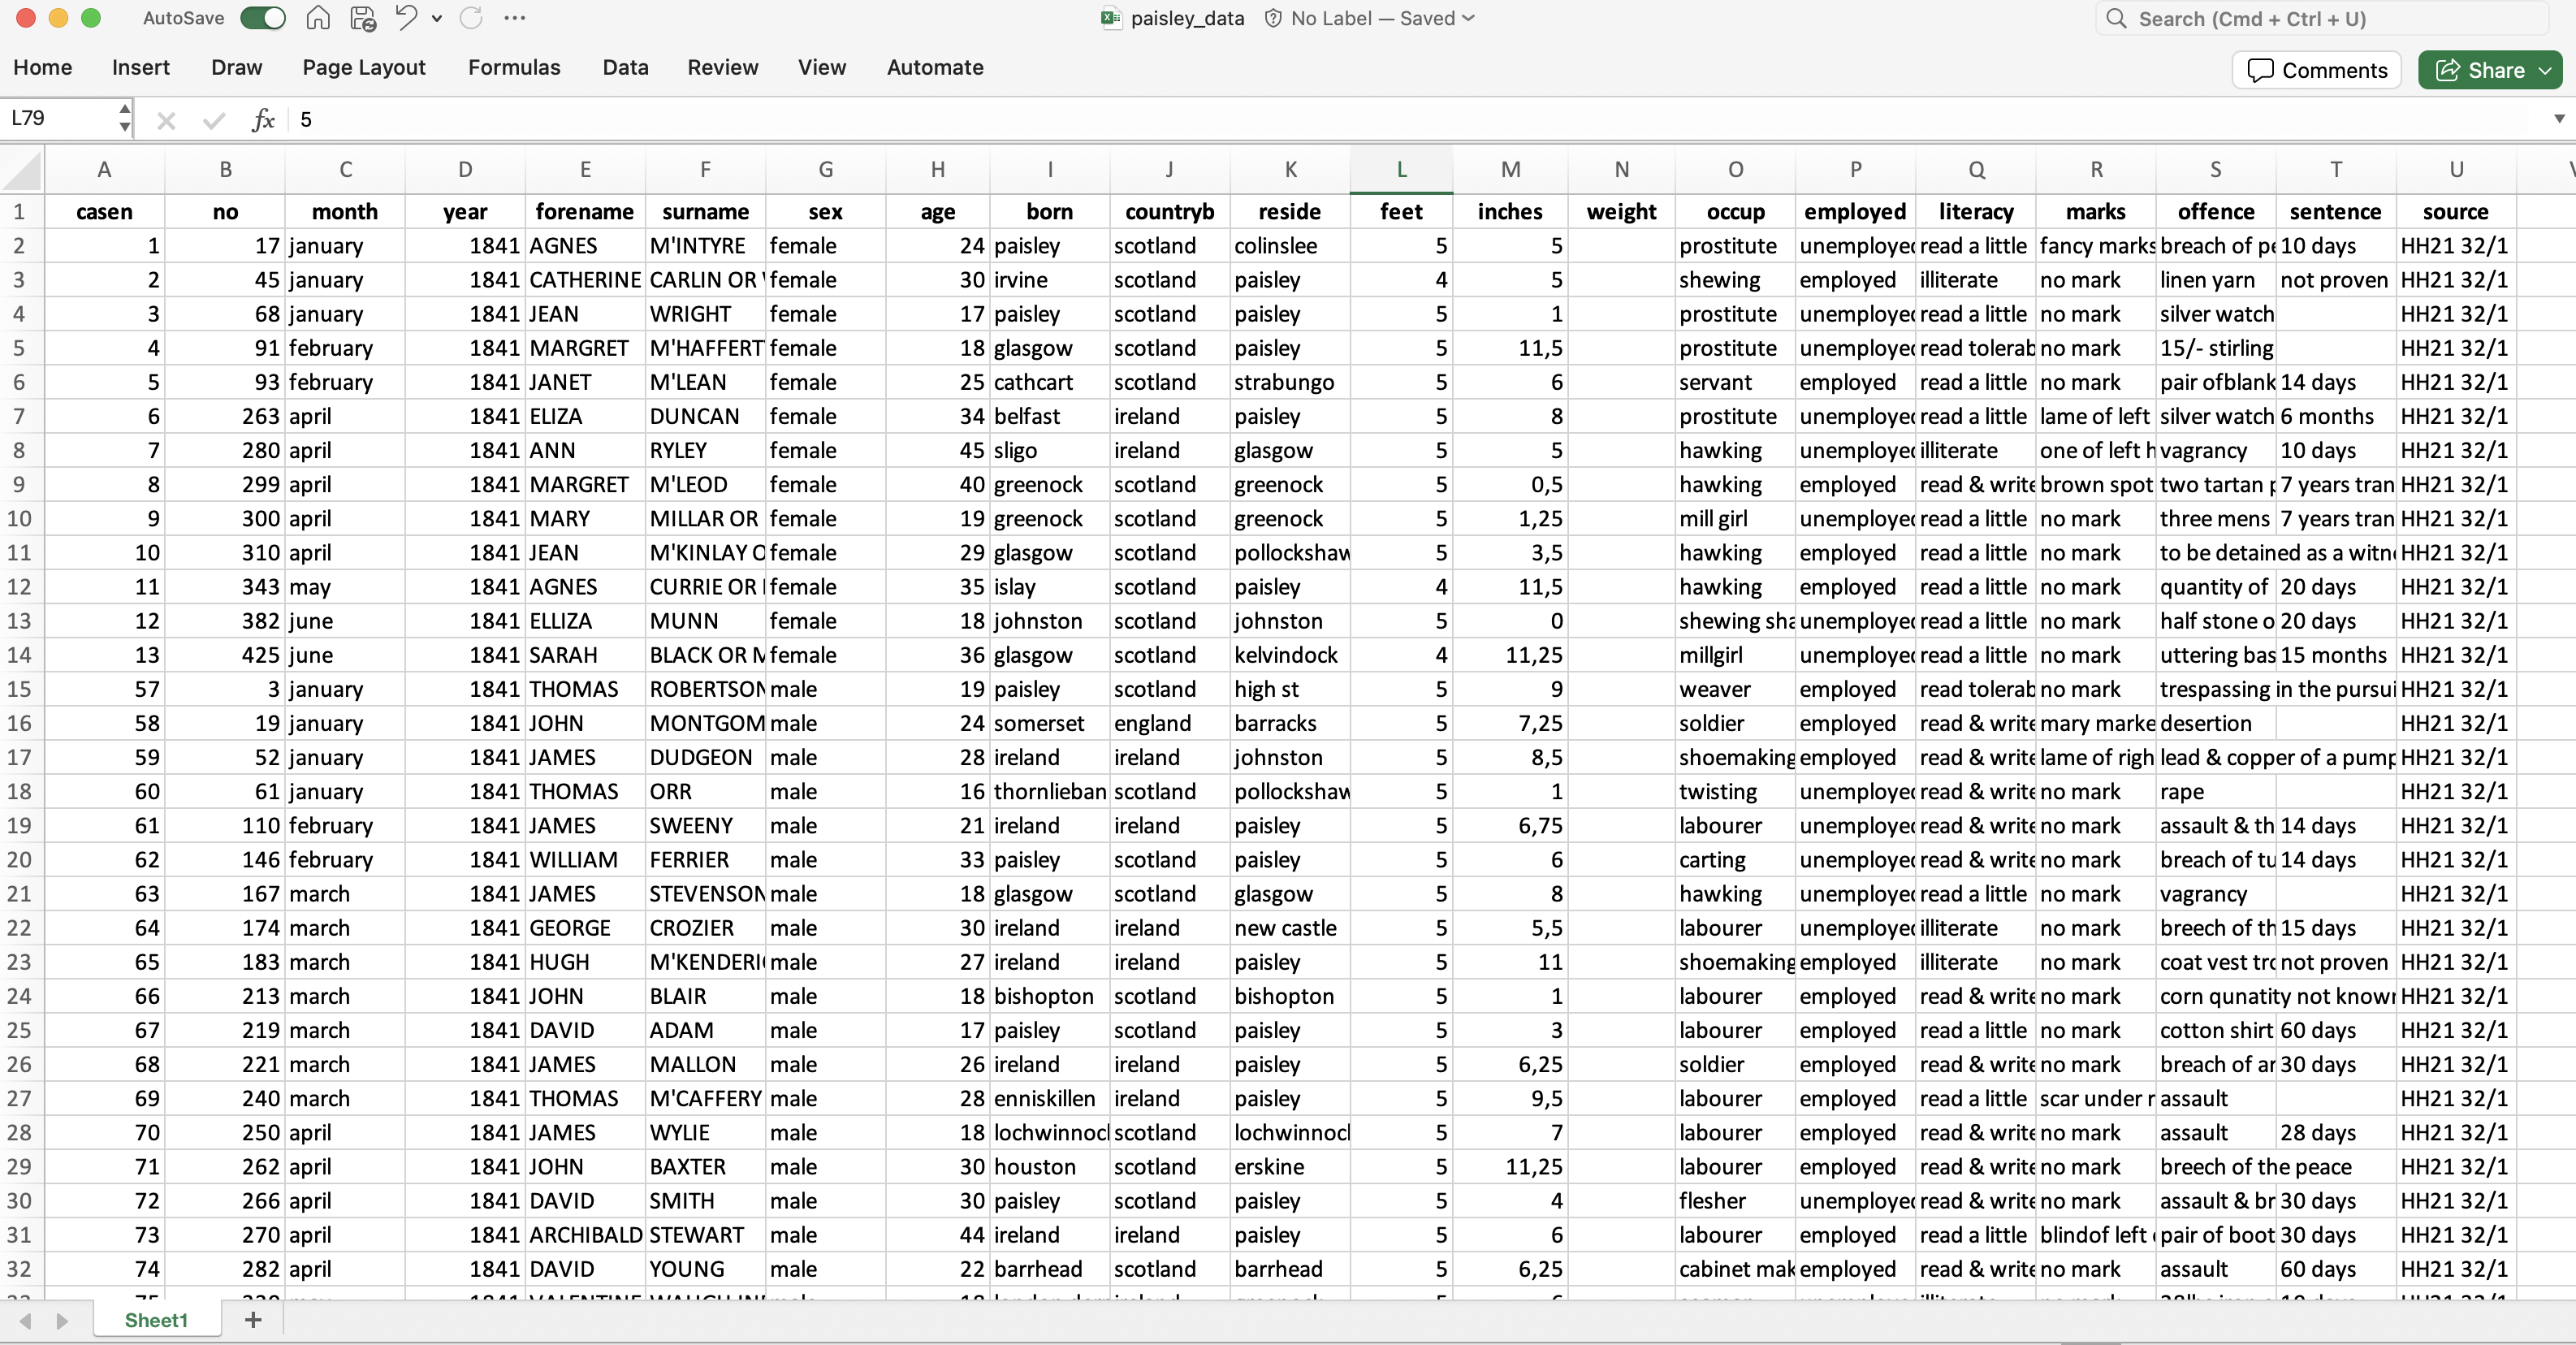Open the No Label saved status dropdown

(x=1468, y=18)
